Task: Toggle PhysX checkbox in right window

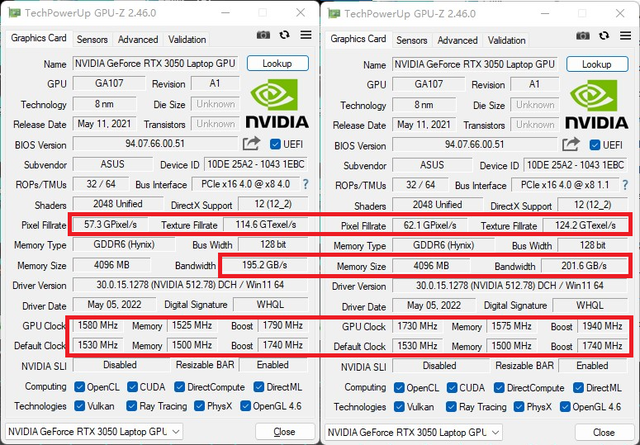Action: (x=519, y=407)
